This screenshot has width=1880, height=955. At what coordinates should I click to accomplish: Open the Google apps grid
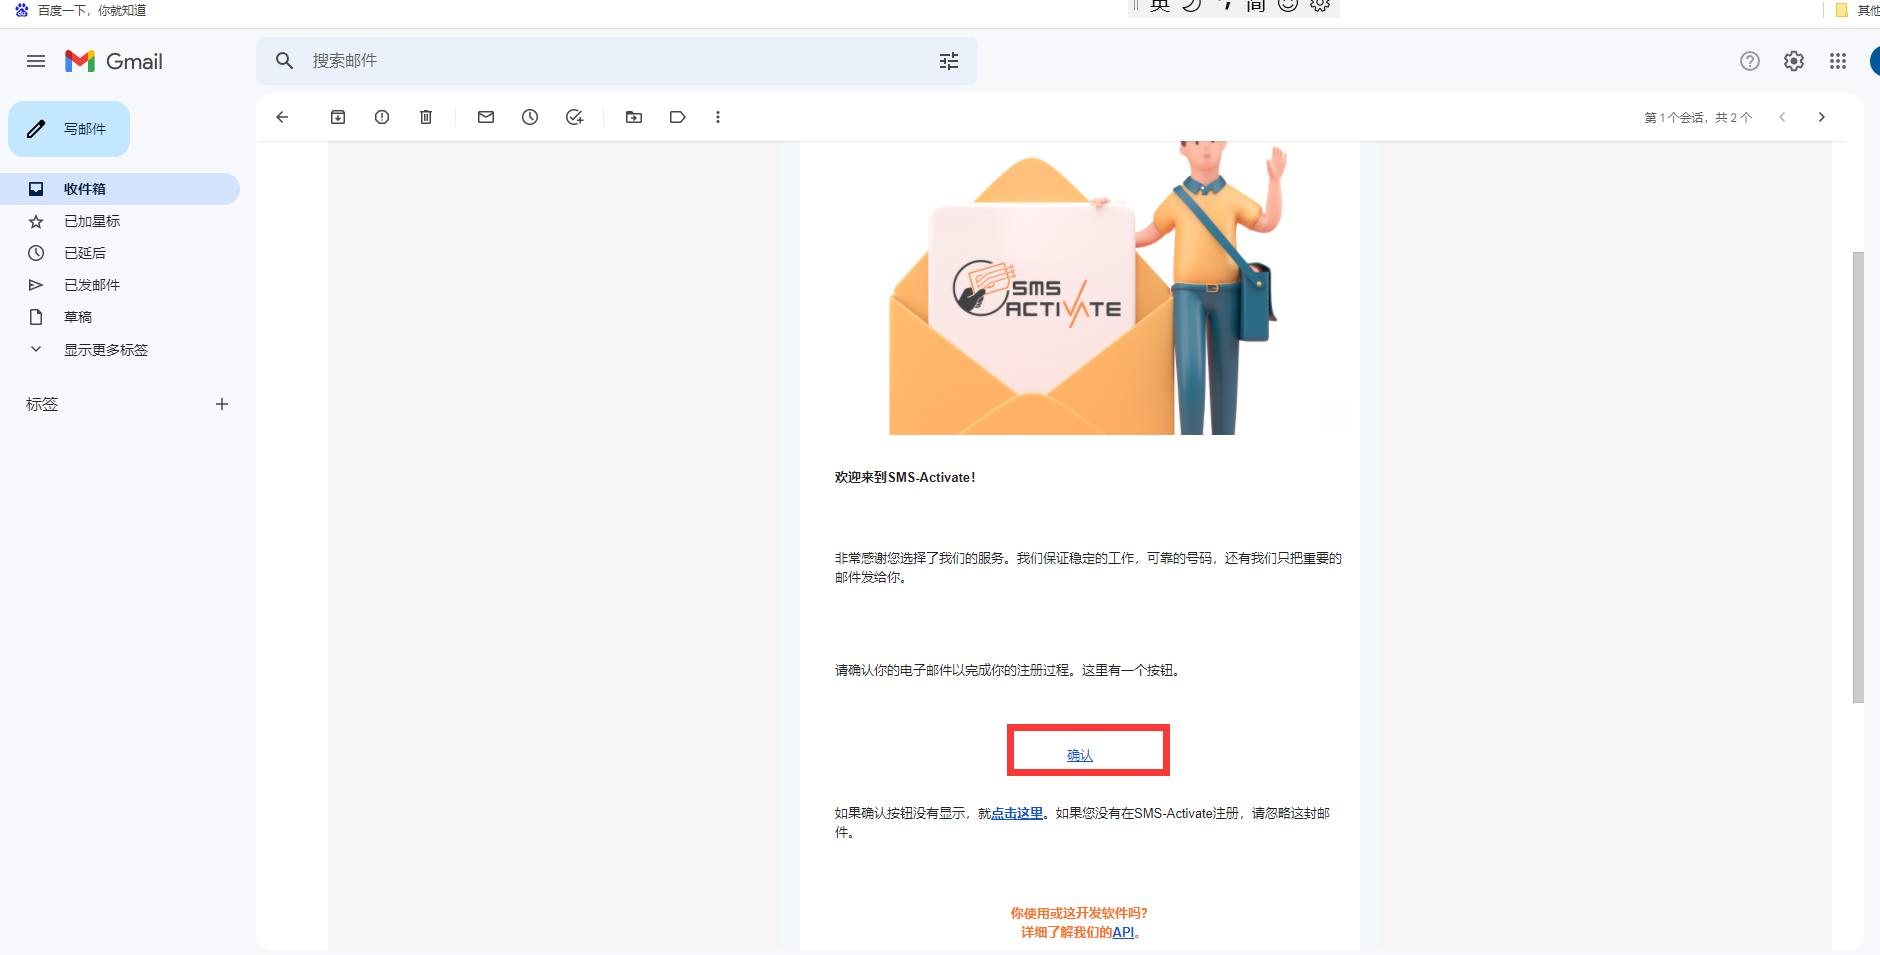[x=1836, y=61]
